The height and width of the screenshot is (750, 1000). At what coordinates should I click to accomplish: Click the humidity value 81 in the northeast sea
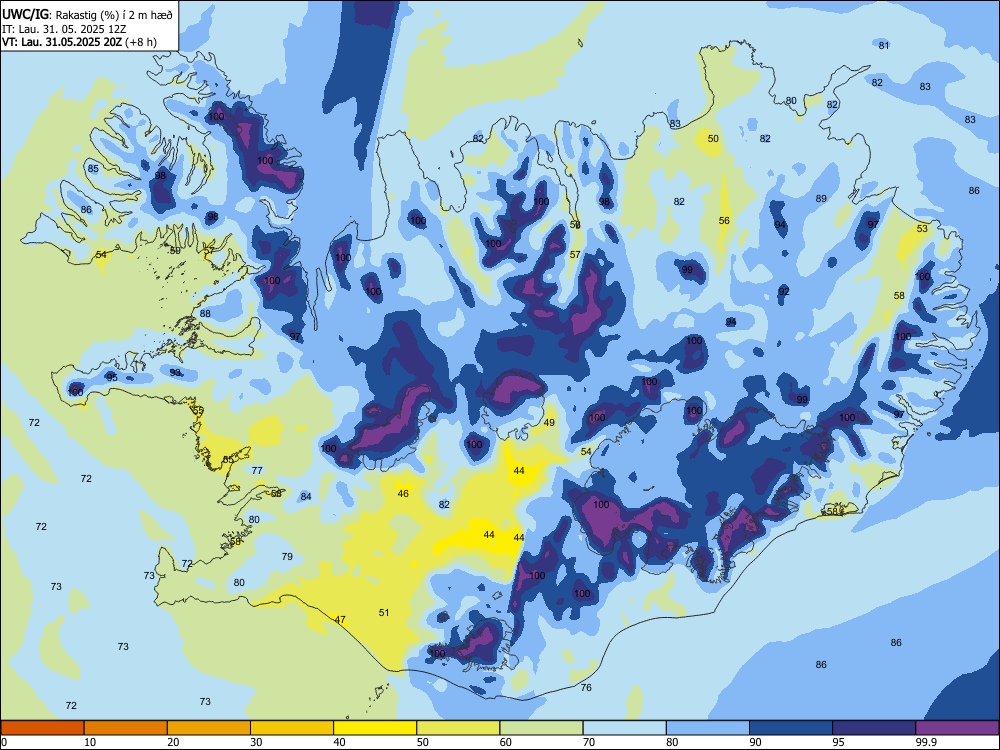pos(884,45)
